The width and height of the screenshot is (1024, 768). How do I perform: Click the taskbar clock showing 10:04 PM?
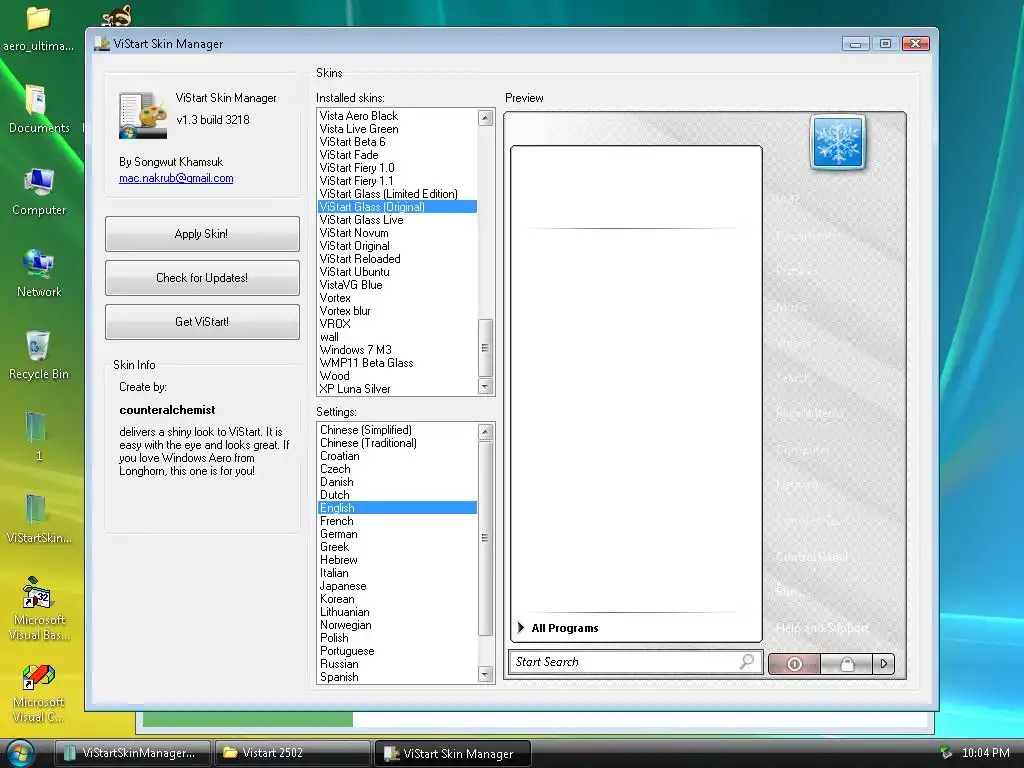tap(985, 753)
